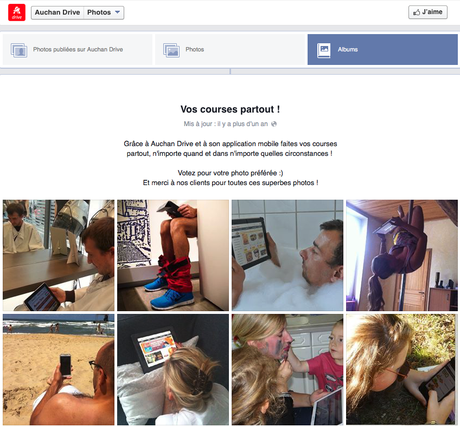Switch to the Photos tab

pos(230,50)
